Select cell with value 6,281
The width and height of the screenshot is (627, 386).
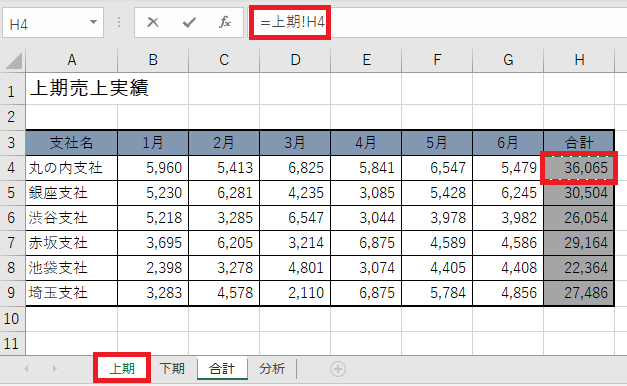[x=224, y=193]
